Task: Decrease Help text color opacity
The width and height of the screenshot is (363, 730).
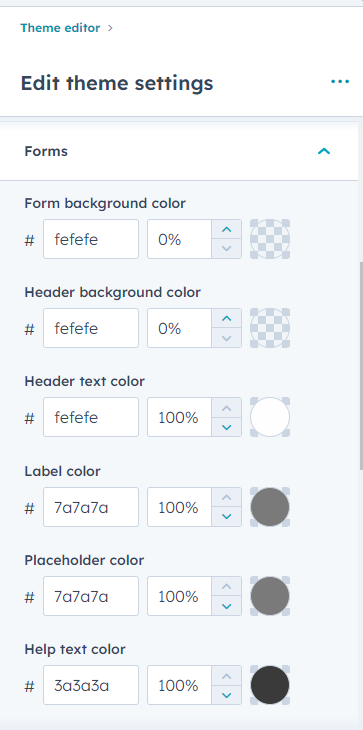Action: [x=227, y=695]
